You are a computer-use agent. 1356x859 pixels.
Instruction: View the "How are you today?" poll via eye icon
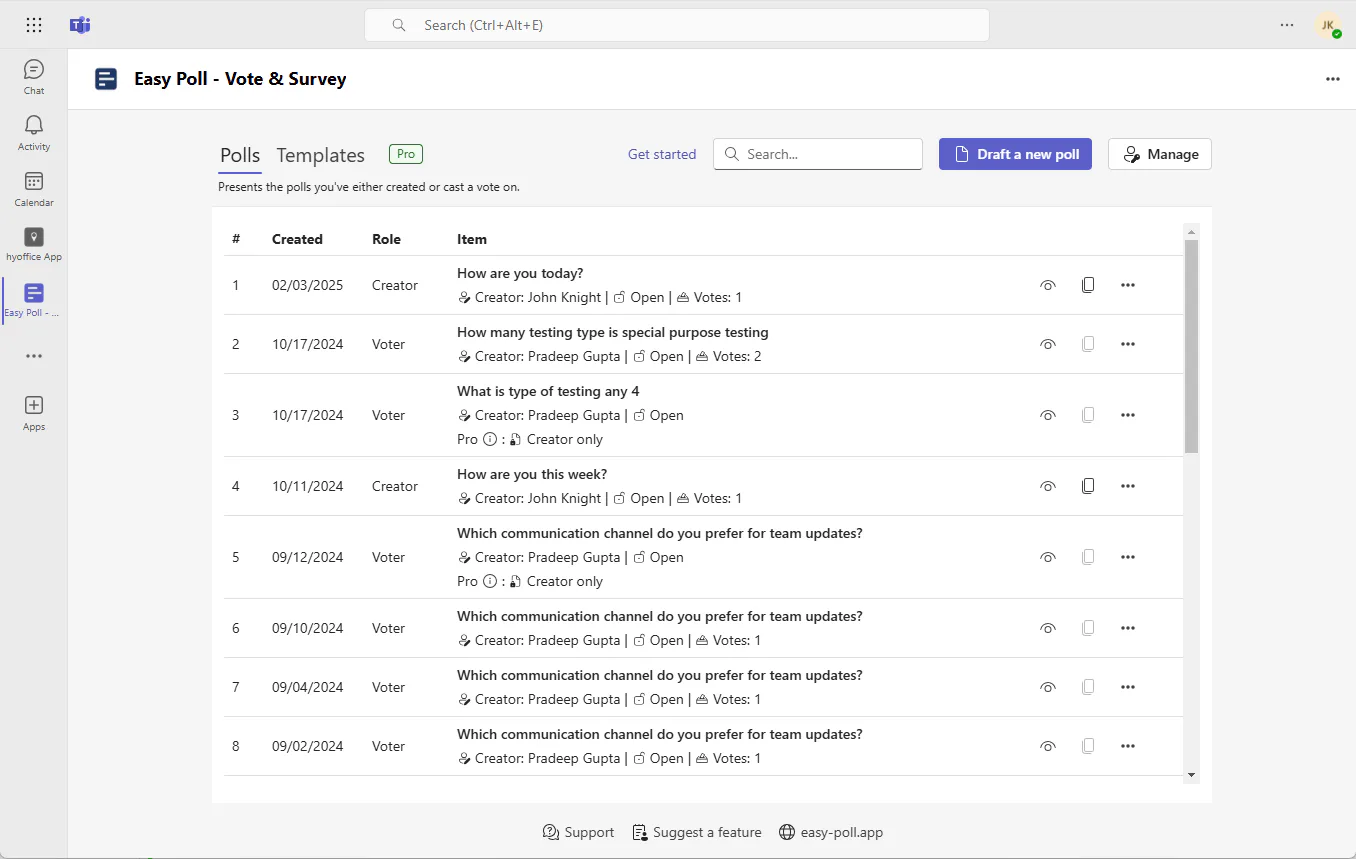1048,285
